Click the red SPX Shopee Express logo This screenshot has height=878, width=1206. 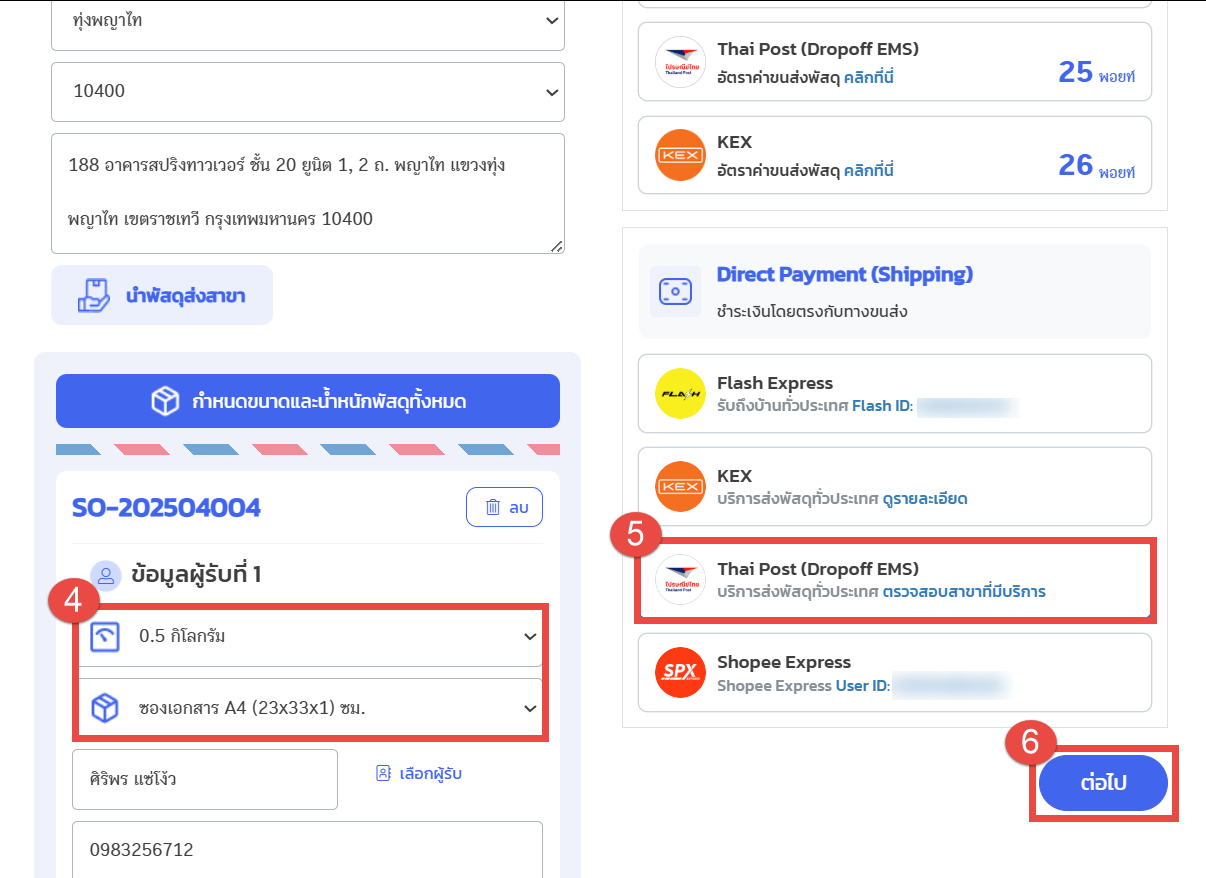(x=680, y=673)
